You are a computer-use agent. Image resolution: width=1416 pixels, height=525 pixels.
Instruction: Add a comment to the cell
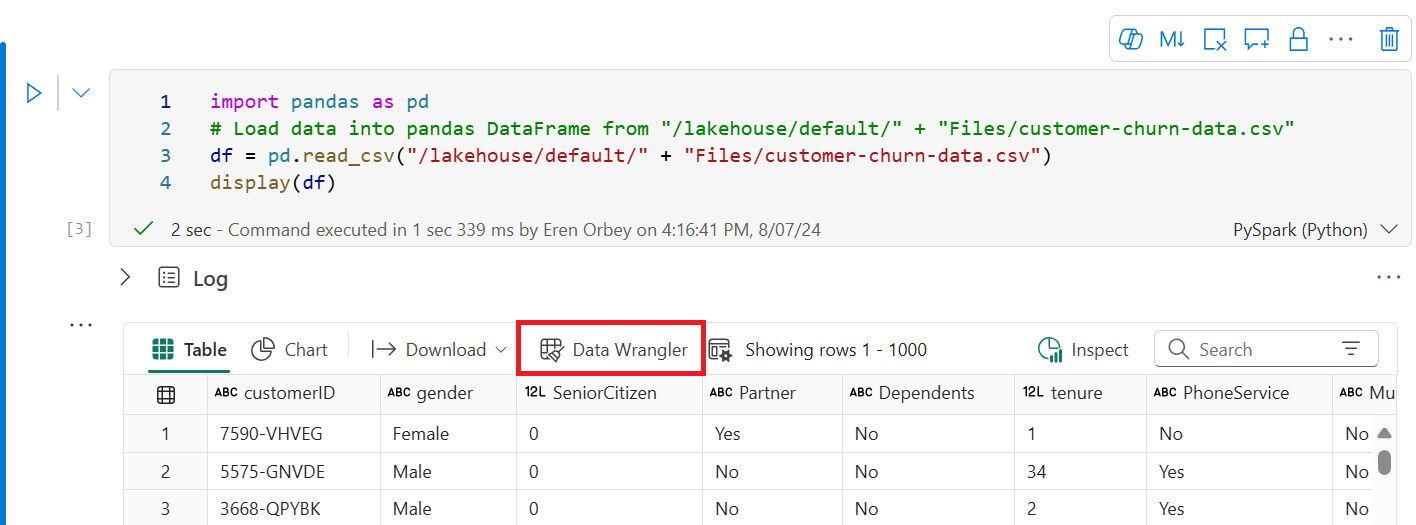coord(1256,39)
